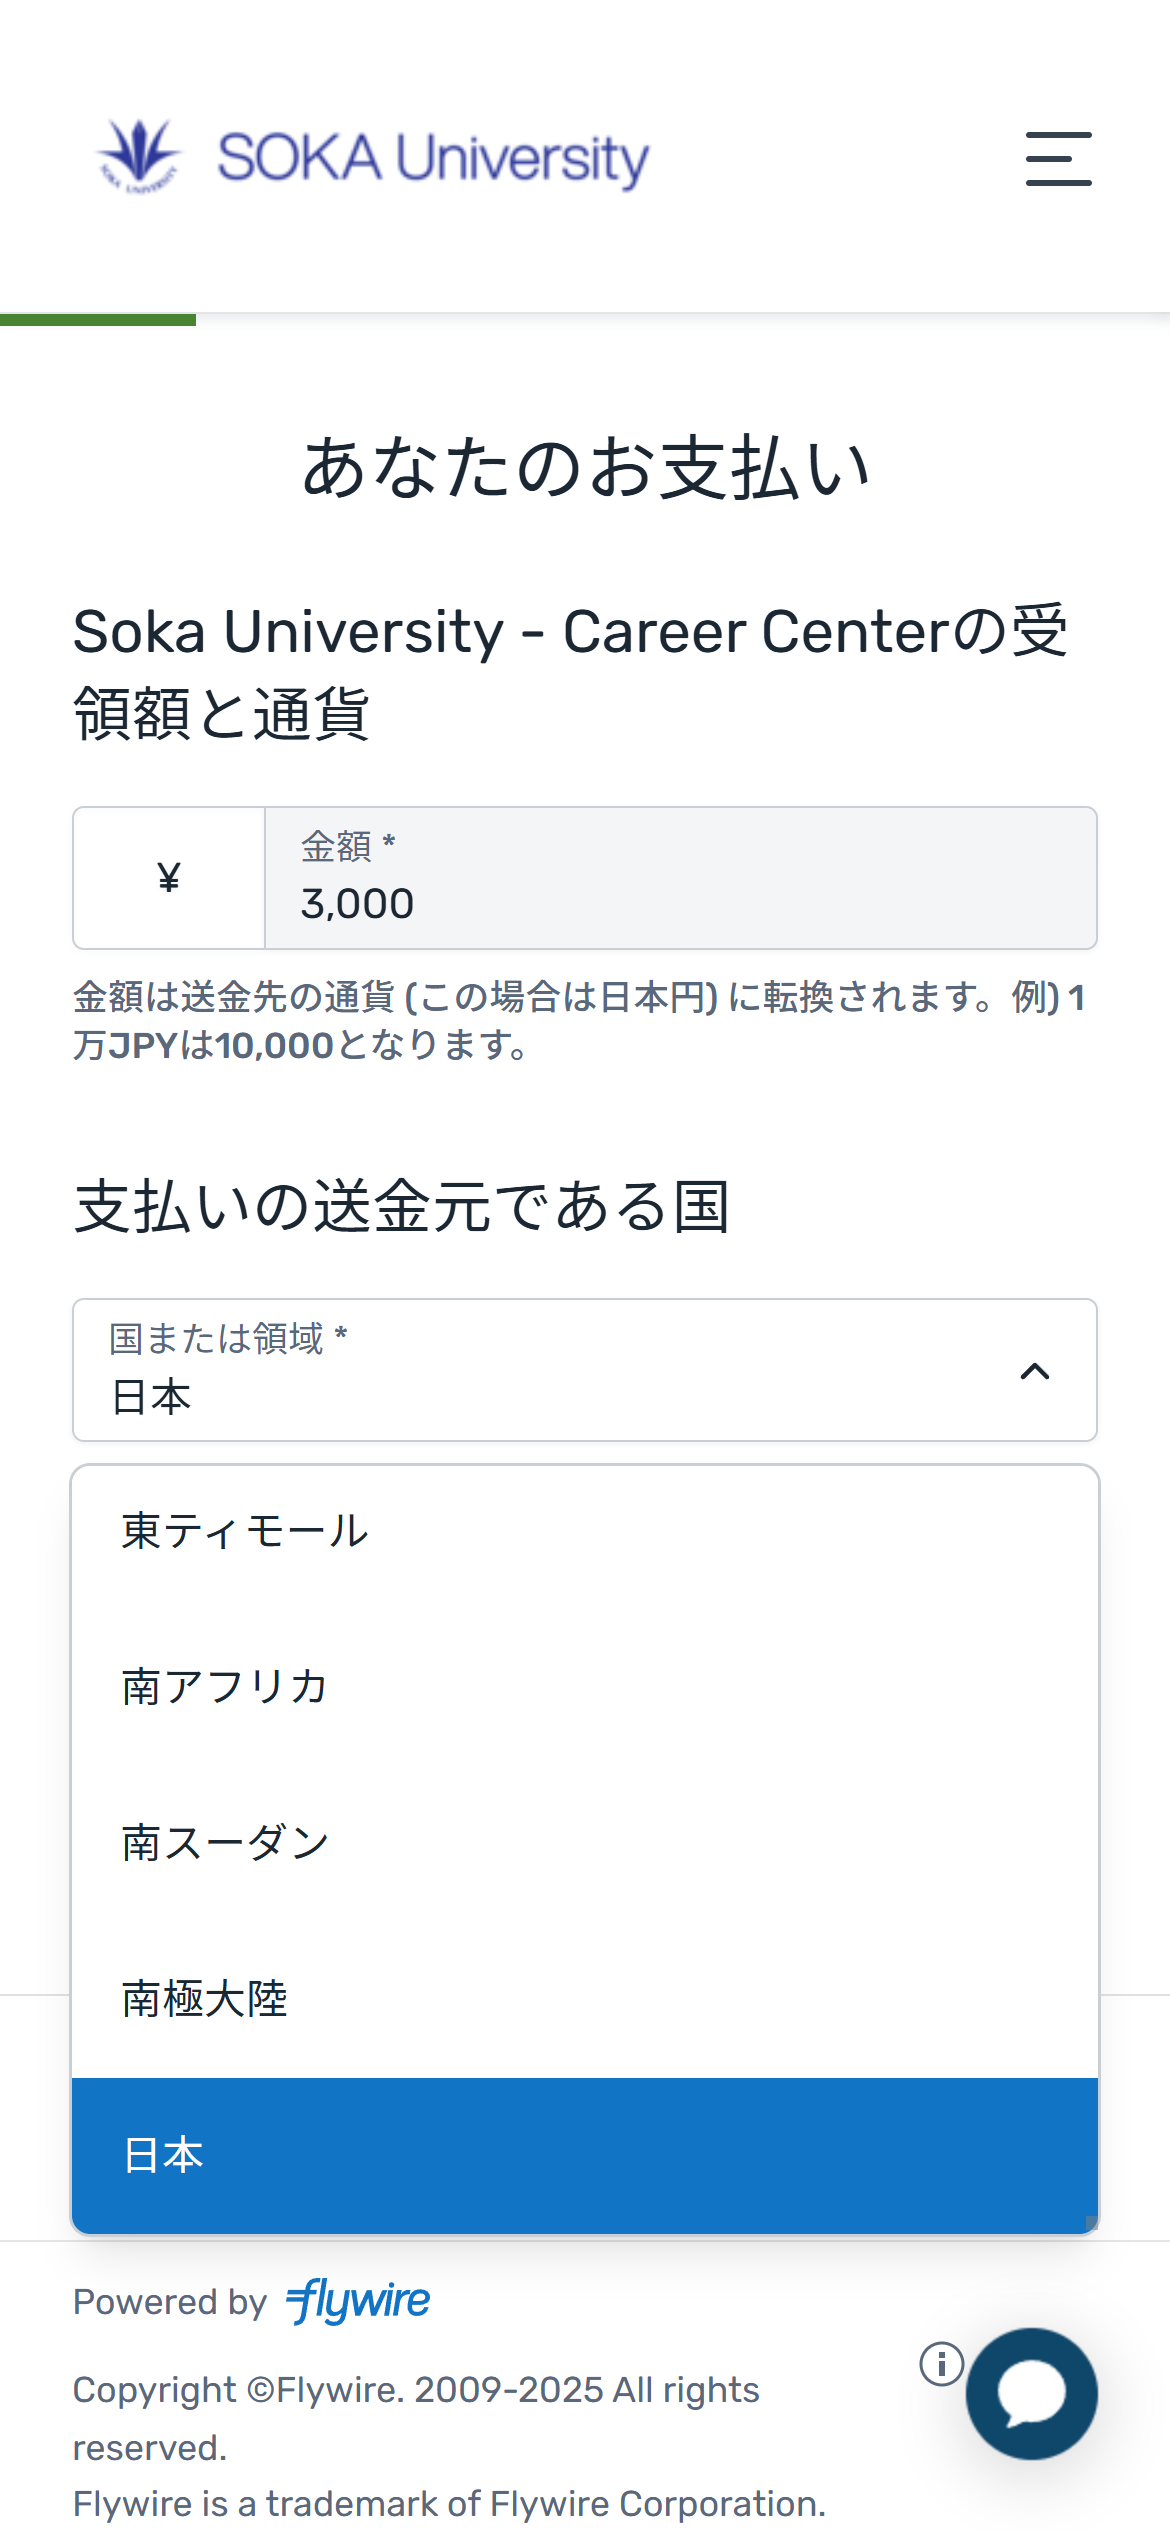This screenshot has height=2532, width=1170.
Task: Click the あなたのお支払い page heading
Action: point(585,468)
